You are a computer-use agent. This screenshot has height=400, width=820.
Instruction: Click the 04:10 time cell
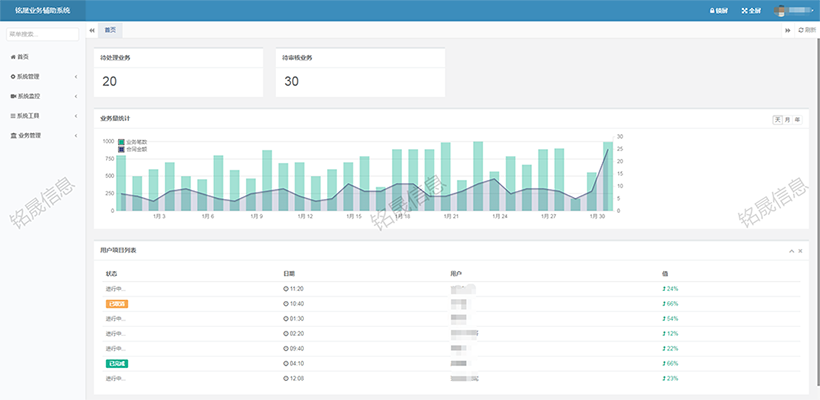tap(293, 363)
